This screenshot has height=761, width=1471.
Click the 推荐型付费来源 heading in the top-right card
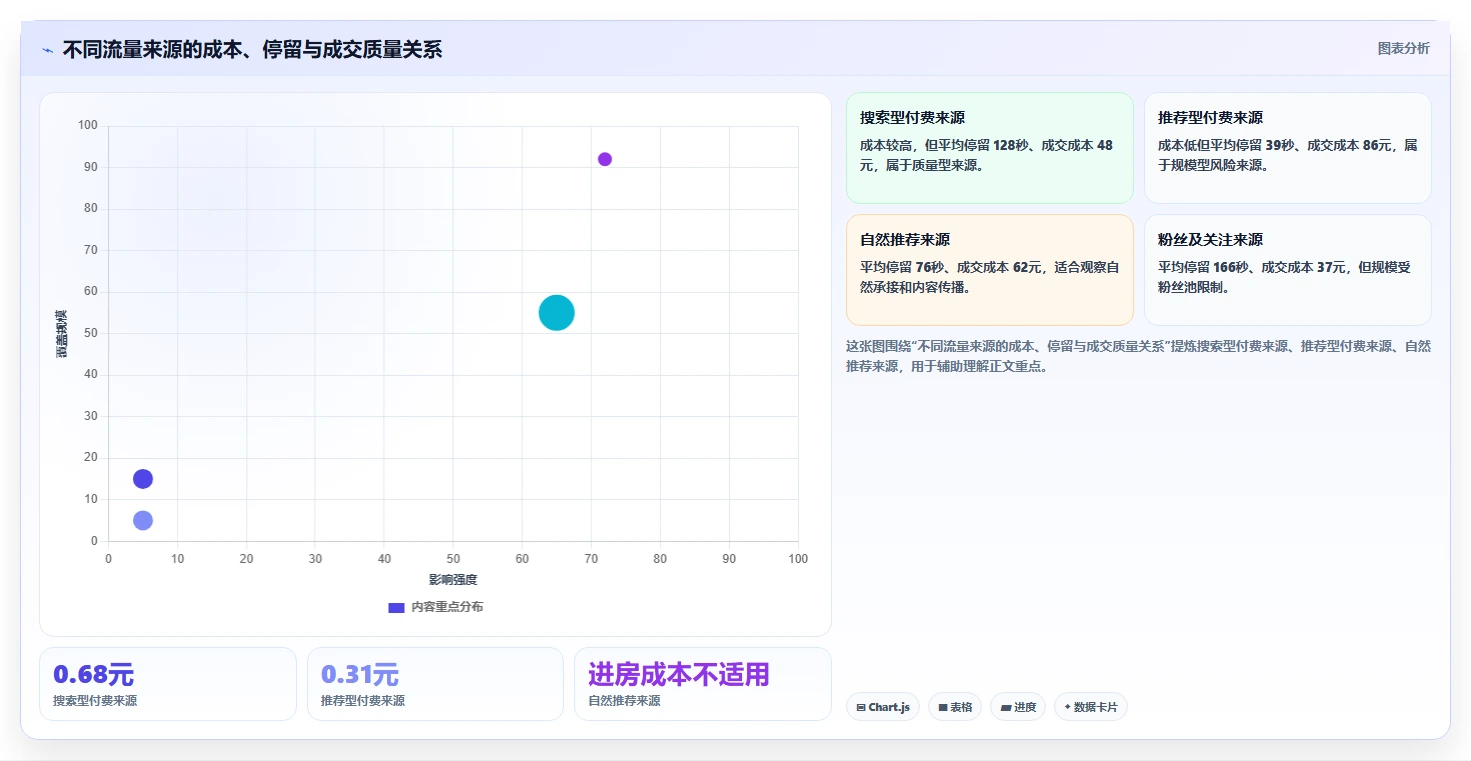(1210, 118)
